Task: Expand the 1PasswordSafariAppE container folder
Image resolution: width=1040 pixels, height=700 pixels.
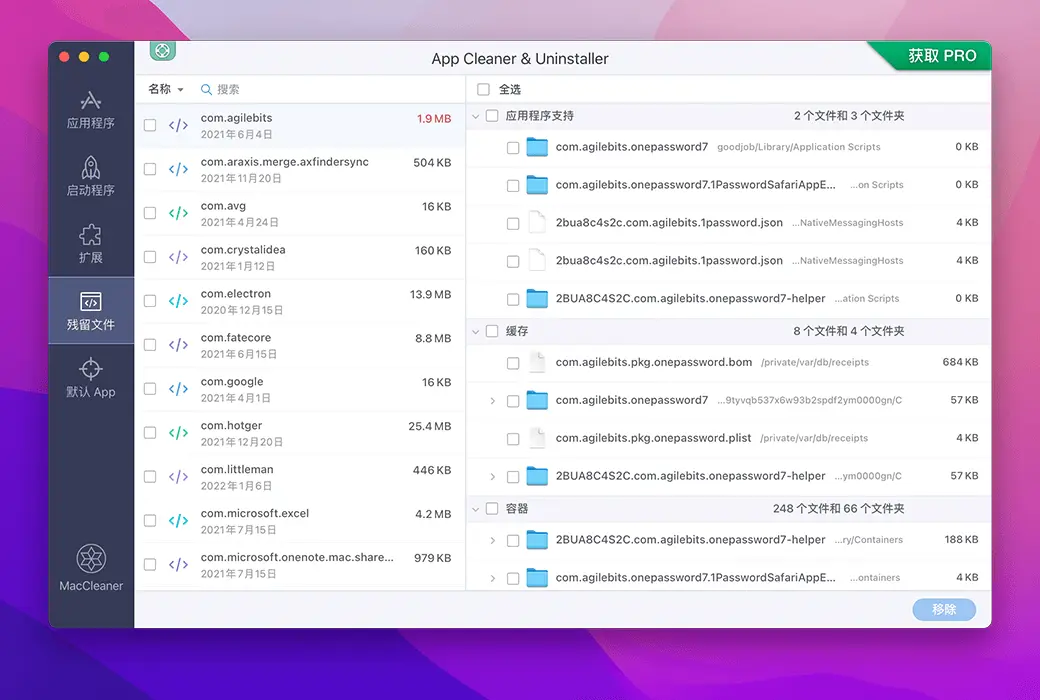Action: (492, 579)
